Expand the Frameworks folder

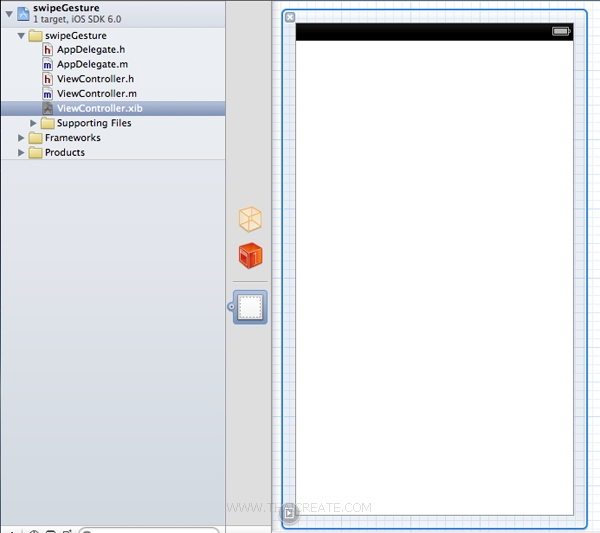(x=21, y=138)
